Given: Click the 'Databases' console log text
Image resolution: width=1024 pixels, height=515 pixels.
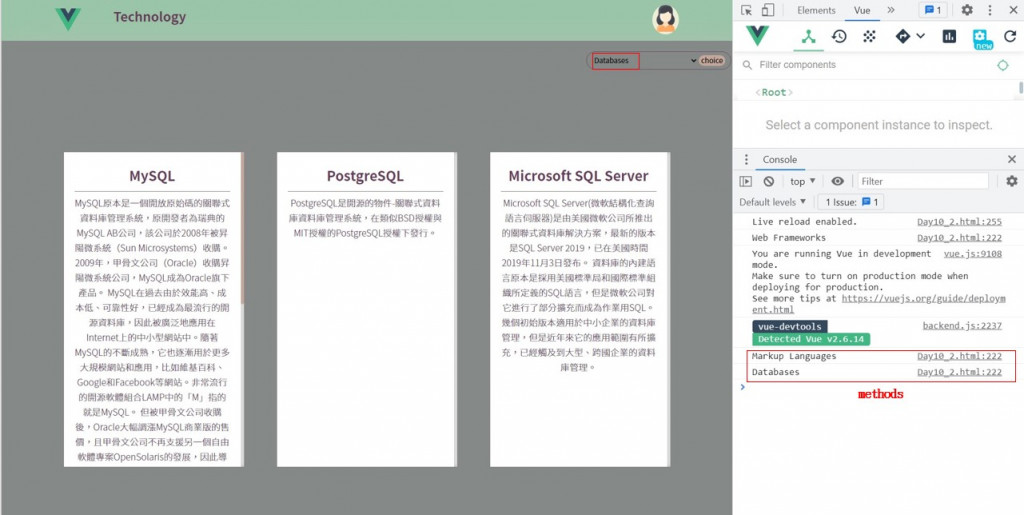Looking at the screenshot, I should pyautogui.click(x=775, y=372).
